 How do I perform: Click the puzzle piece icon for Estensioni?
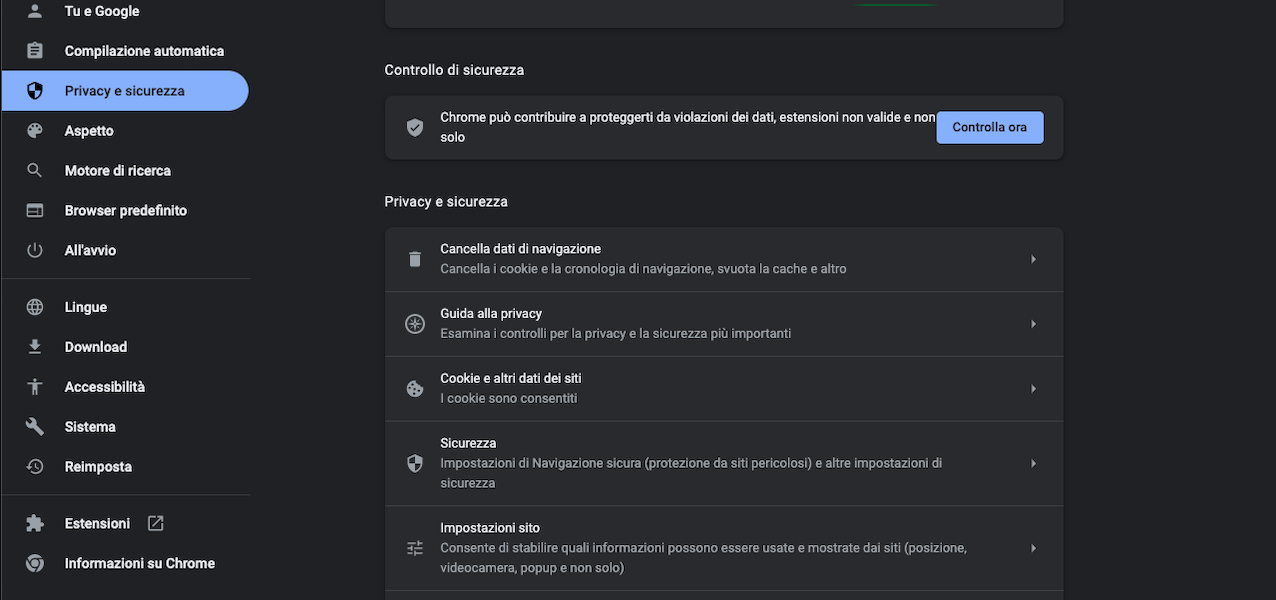[x=35, y=523]
